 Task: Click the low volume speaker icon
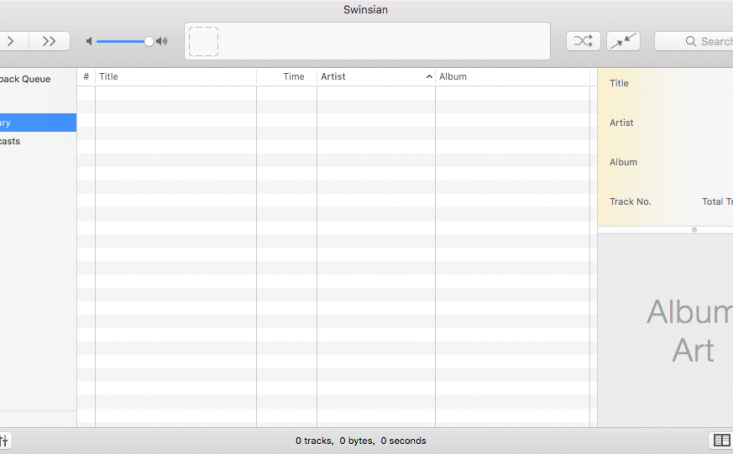tap(89, 42)
